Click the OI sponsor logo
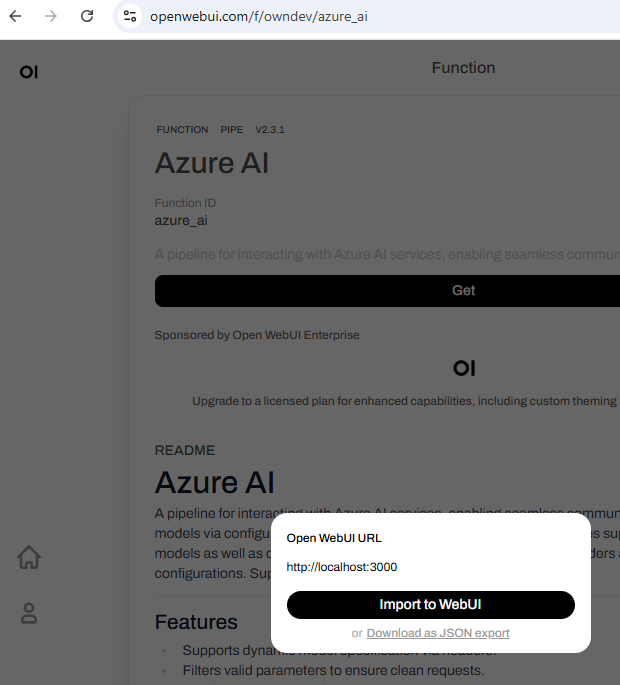The image size is (620, 685). 464,368
